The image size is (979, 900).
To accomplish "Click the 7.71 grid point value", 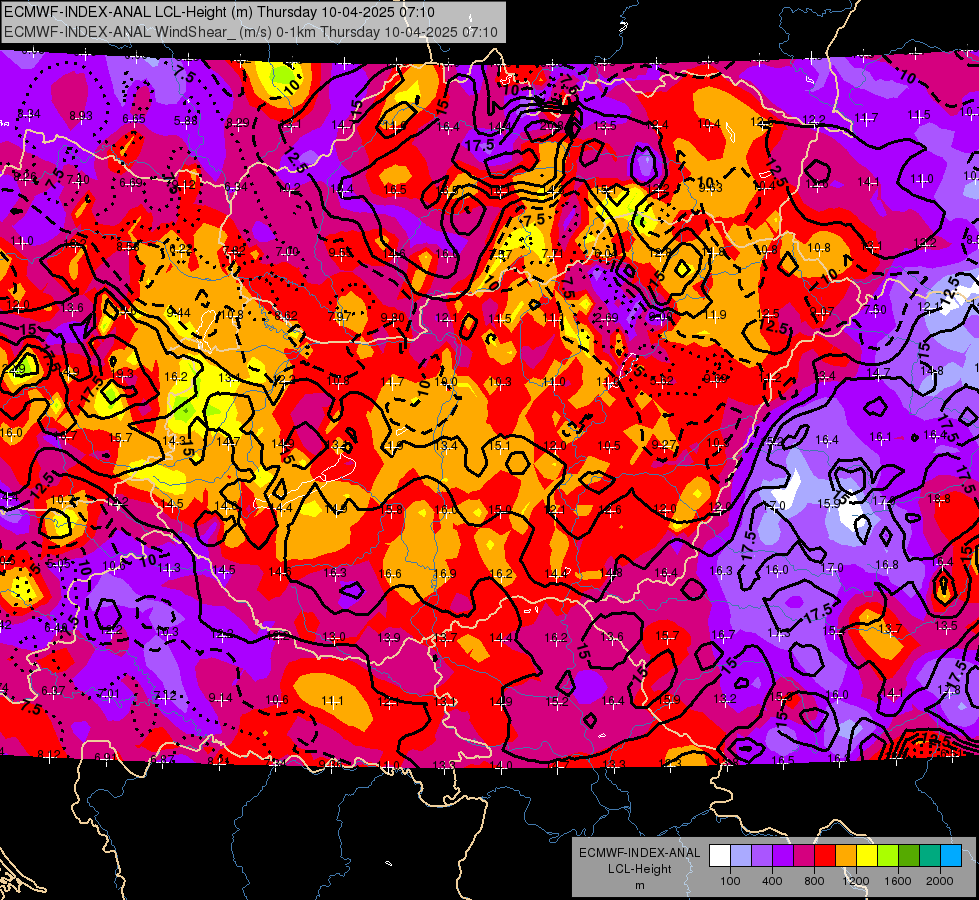I will click(553, 253).
